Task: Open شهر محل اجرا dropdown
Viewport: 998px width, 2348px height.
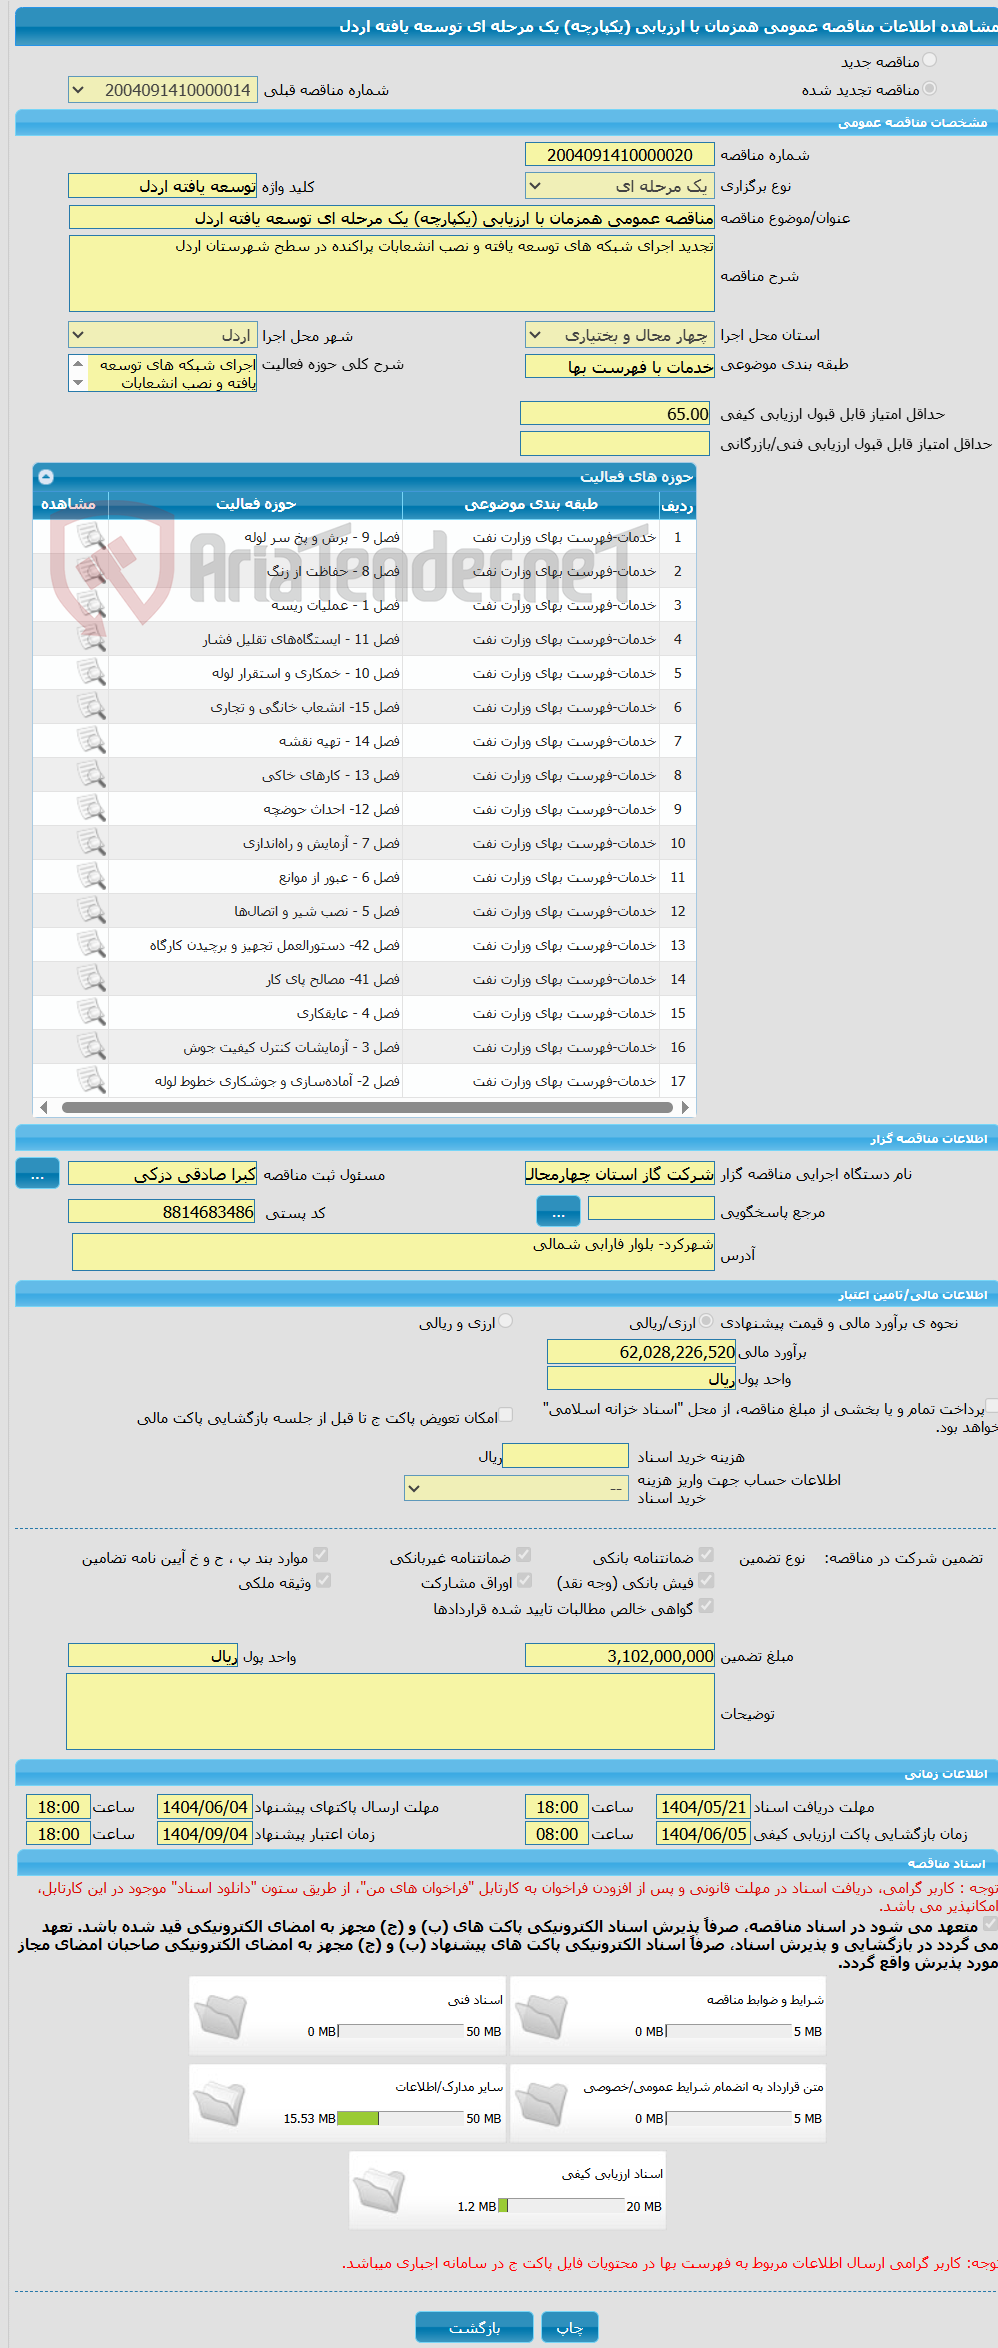Action: point(163,335)
